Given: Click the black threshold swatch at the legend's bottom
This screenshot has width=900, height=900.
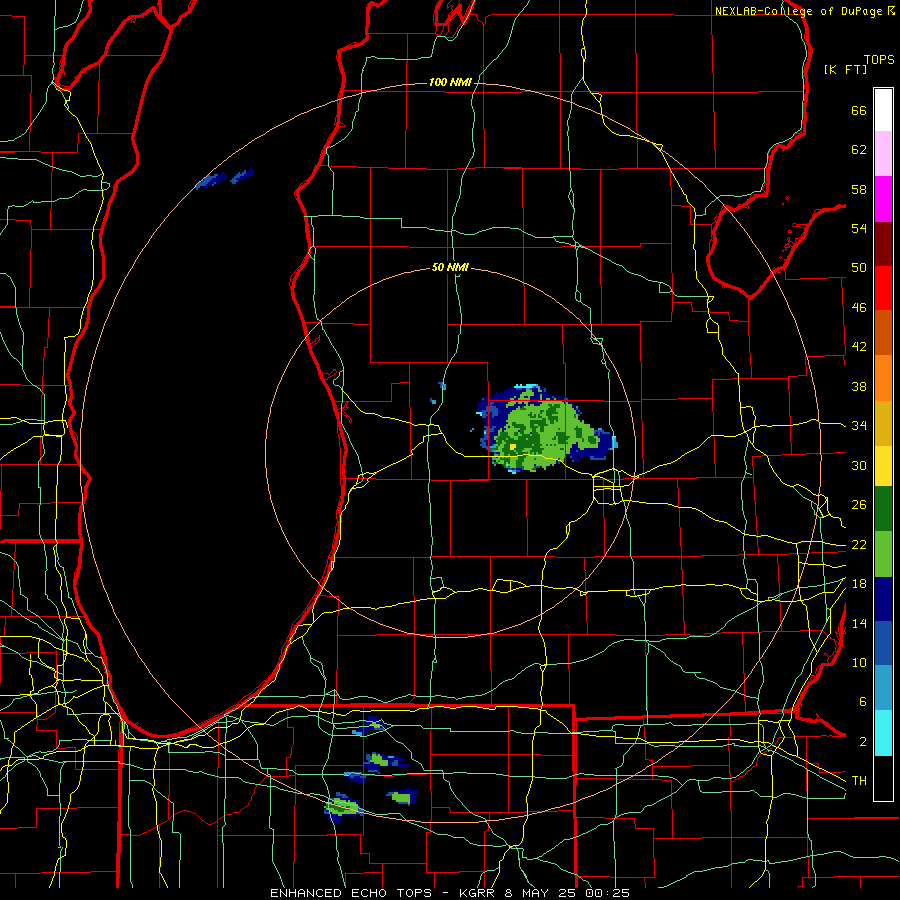Looking at the screenshot, I should (883, 778).
